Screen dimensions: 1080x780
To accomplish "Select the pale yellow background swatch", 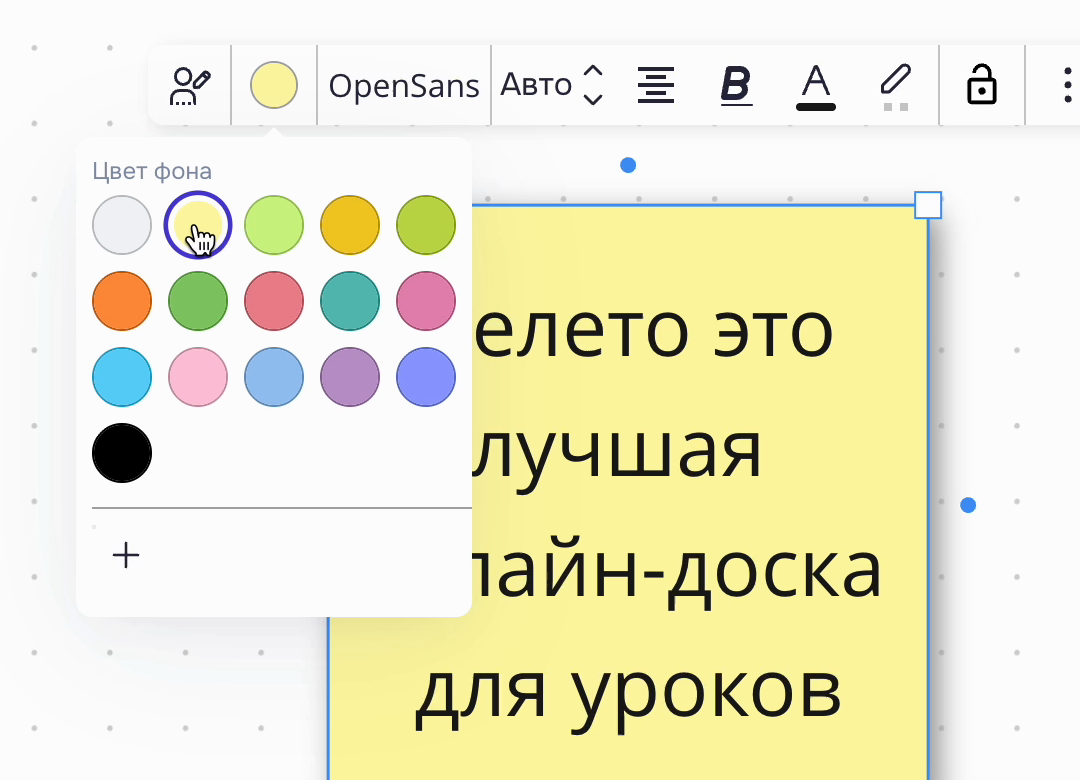I will [x=198, y=225].
